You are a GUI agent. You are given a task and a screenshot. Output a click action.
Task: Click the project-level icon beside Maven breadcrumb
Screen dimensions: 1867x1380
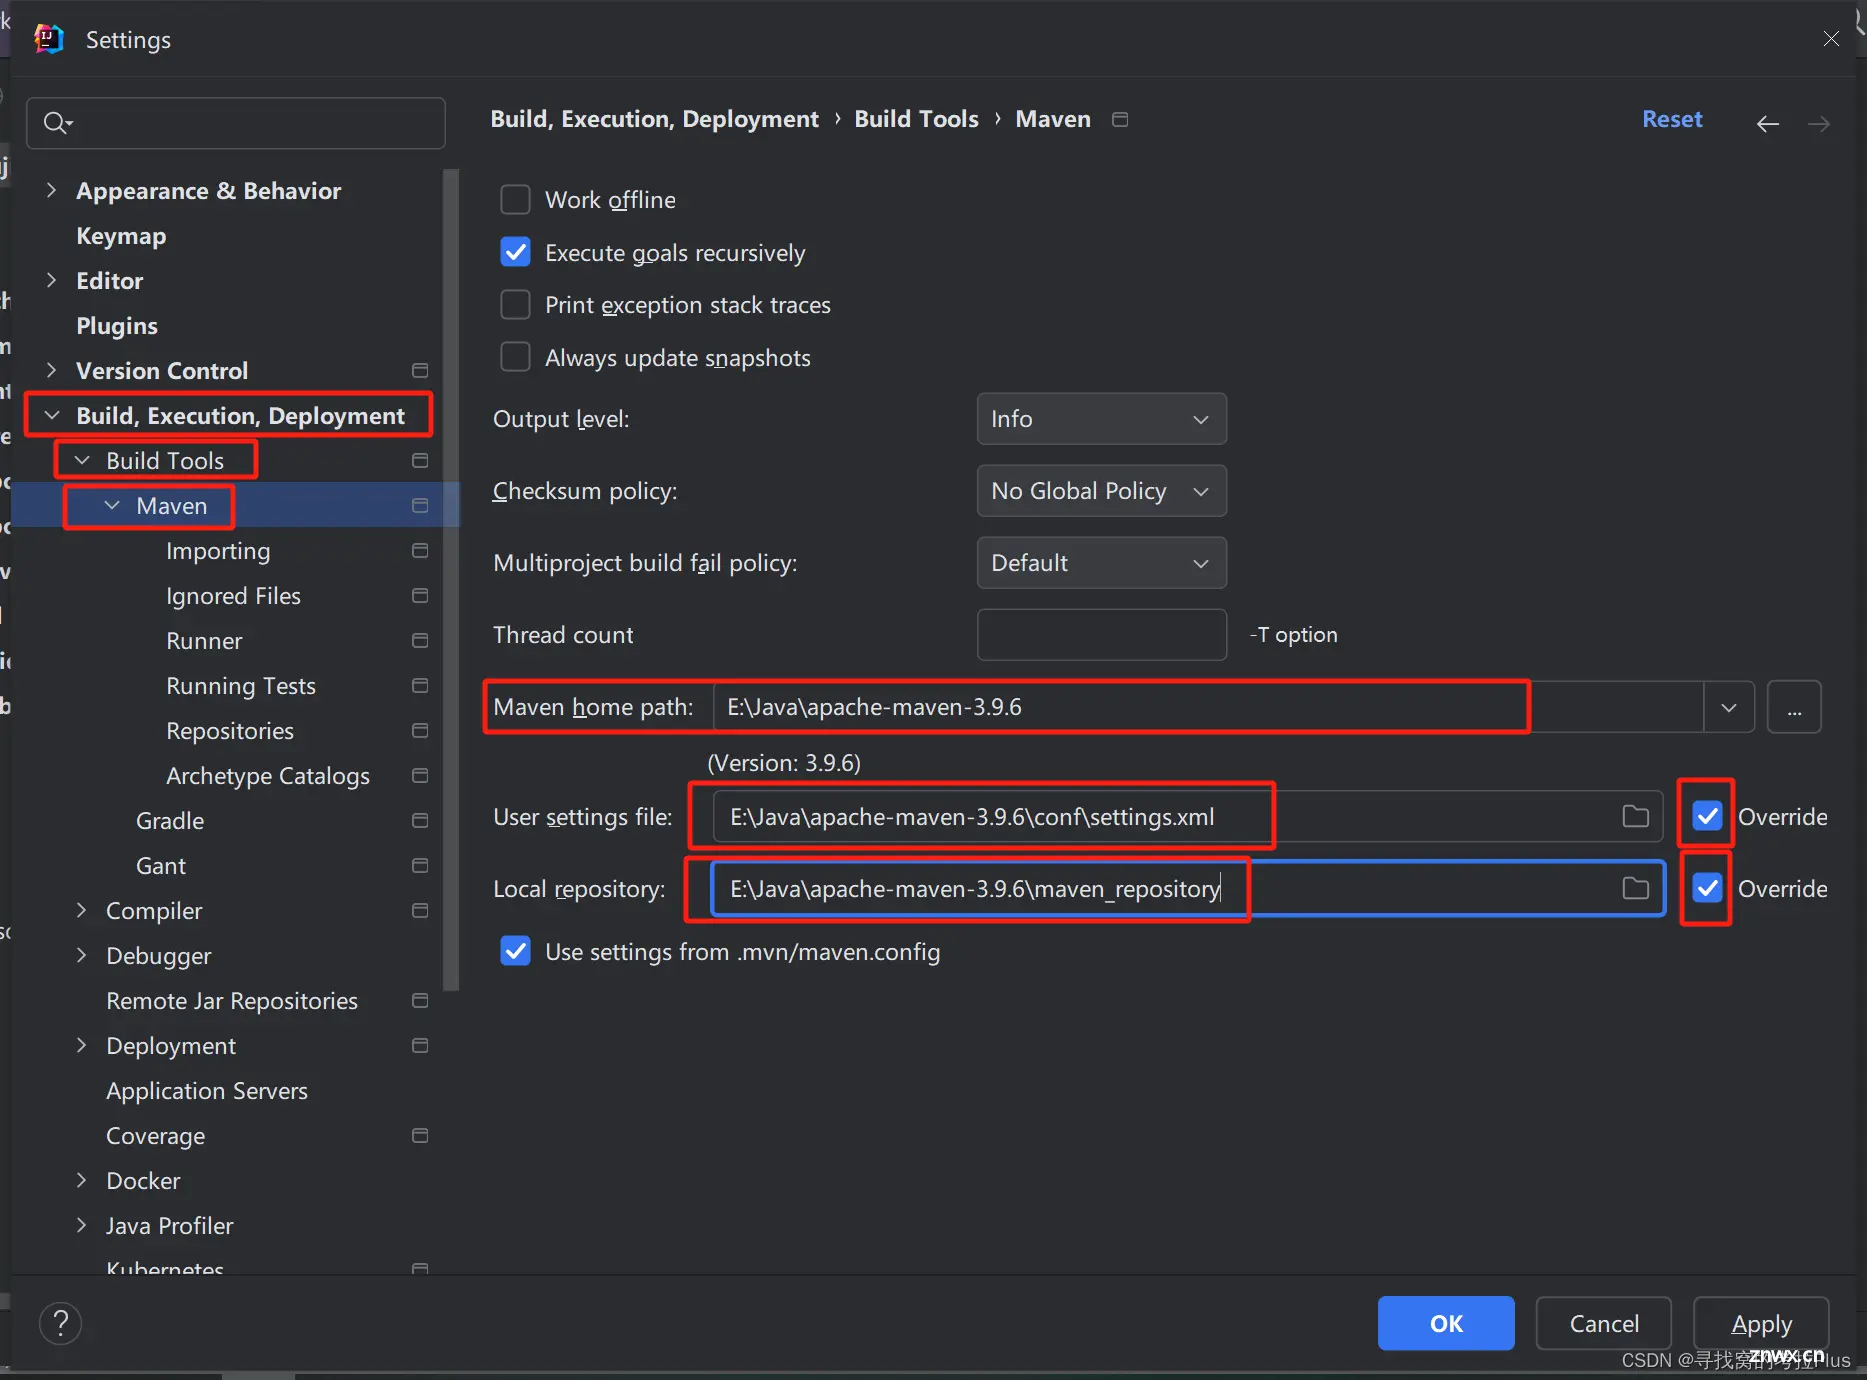(1120, 119)
